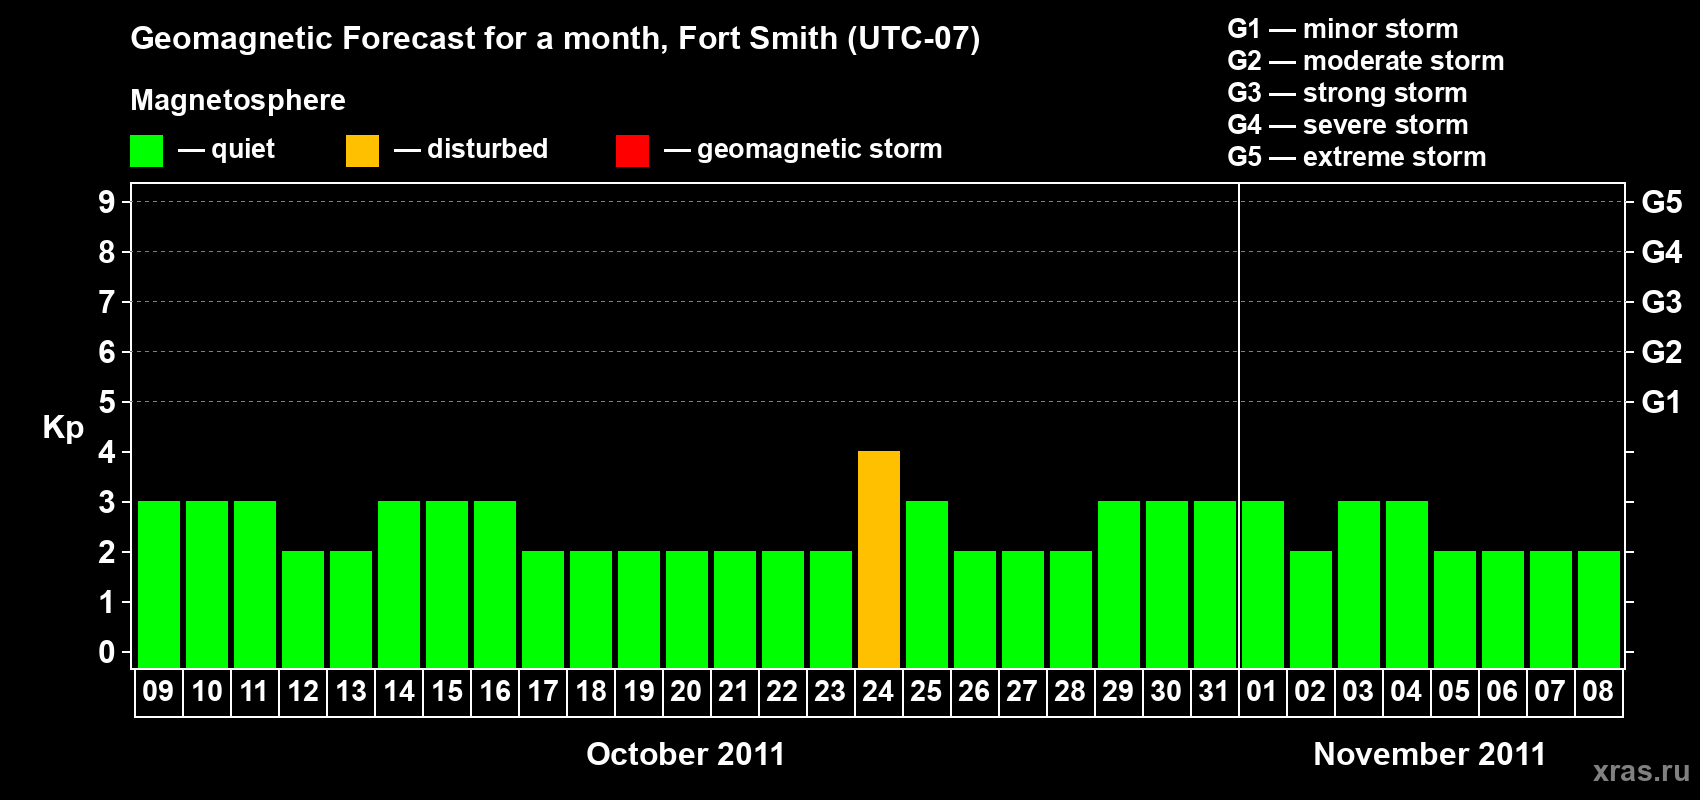Select the green bar for October 31

point(1215,584)
